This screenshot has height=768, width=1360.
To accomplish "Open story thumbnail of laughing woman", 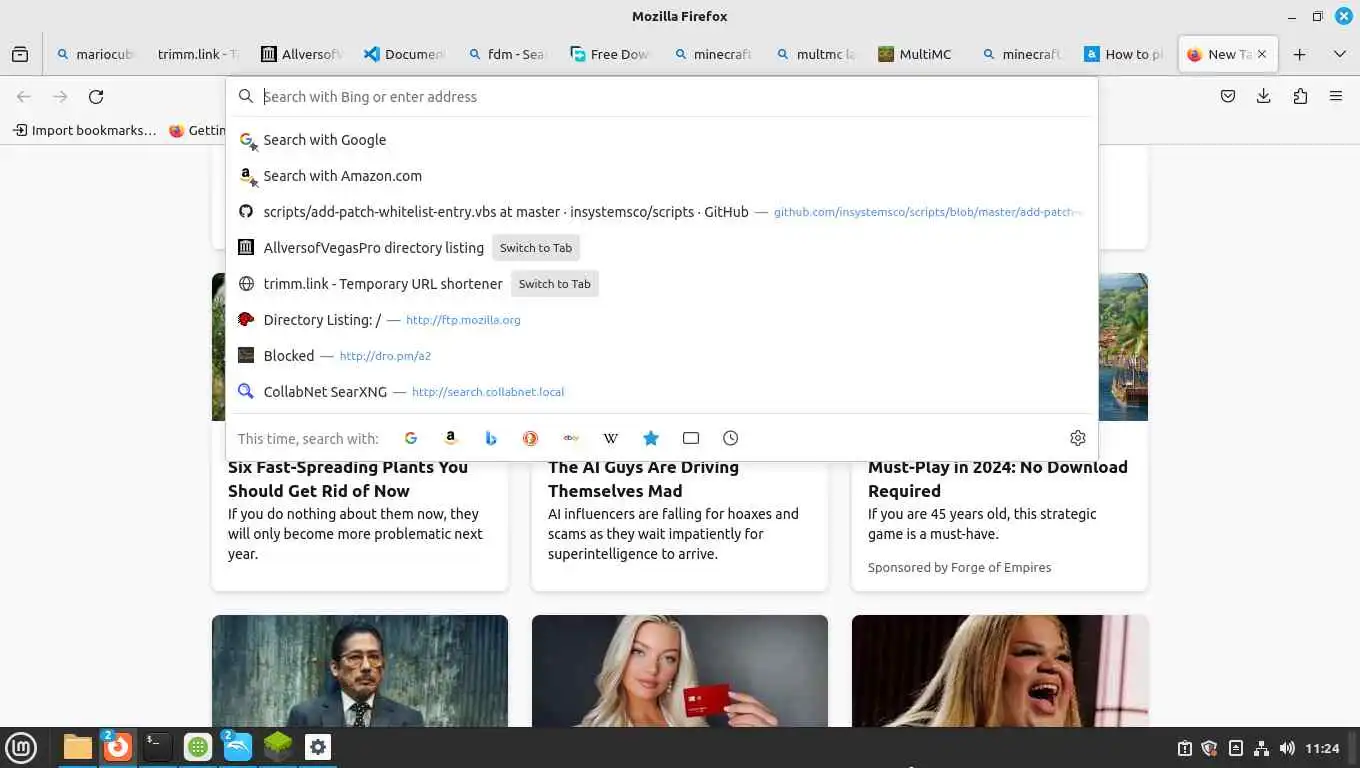I will coord(1000,671).
